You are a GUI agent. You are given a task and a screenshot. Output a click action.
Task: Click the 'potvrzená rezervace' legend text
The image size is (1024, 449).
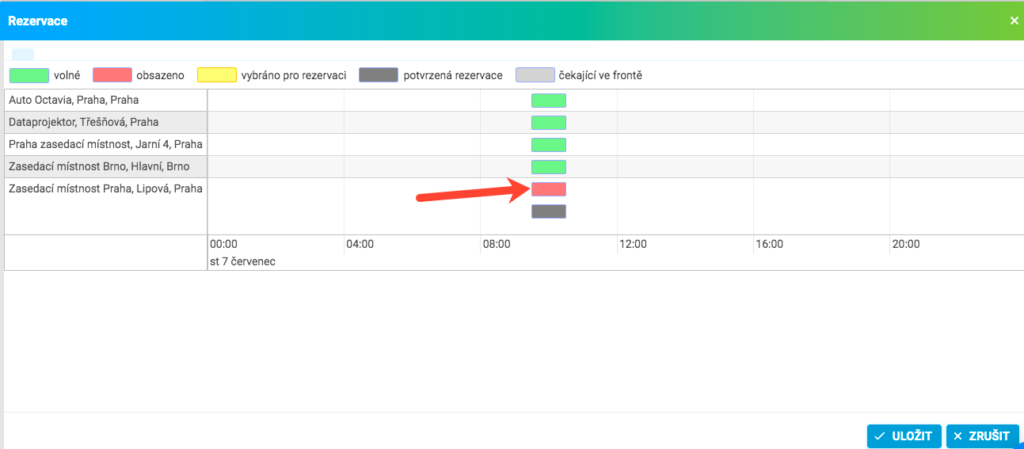pos(453,76)
